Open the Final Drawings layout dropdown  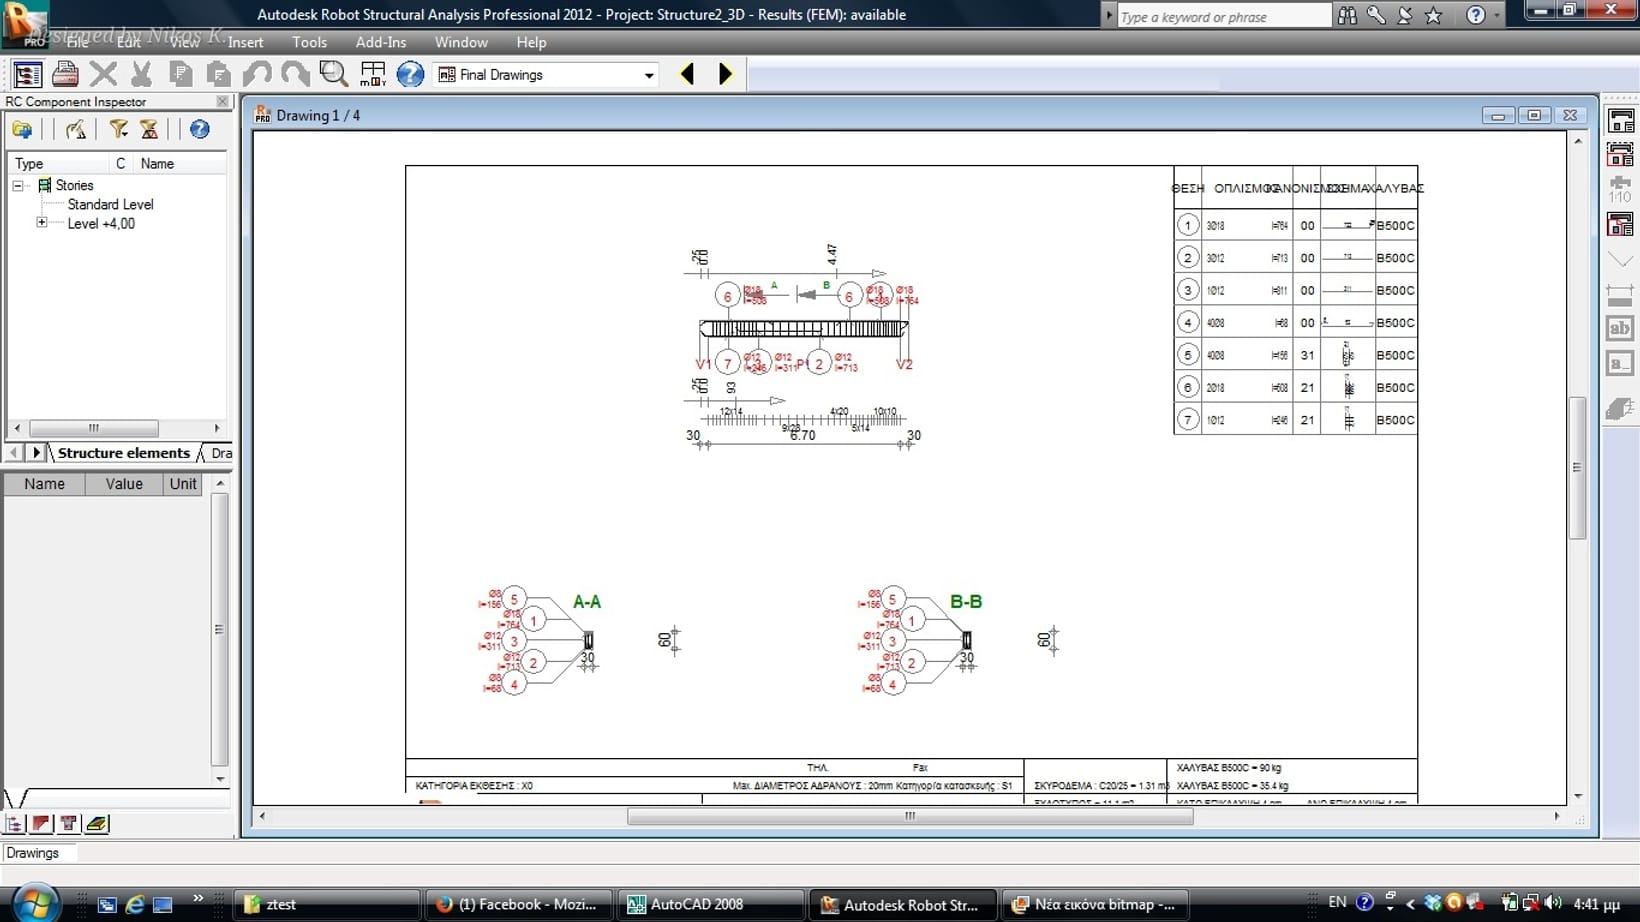(648, 75)
